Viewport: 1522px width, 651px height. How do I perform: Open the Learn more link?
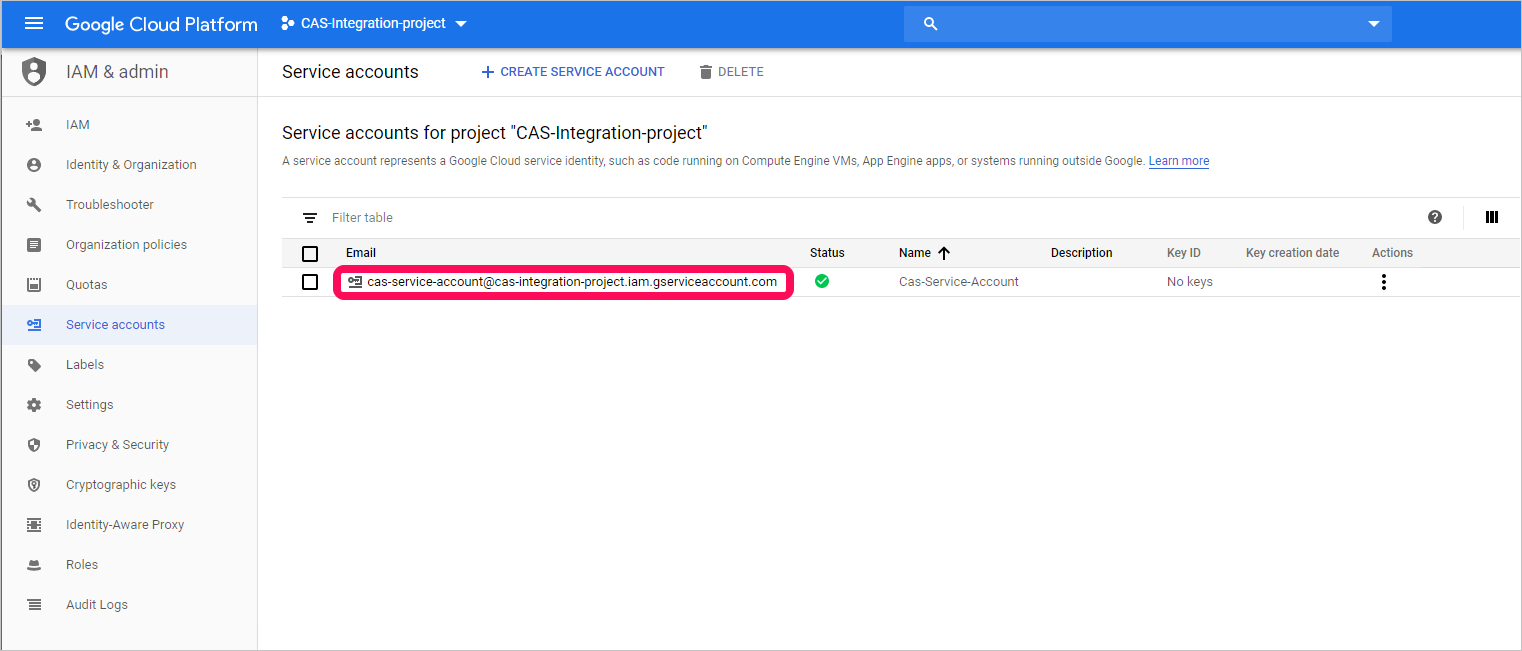point(1178,160)
